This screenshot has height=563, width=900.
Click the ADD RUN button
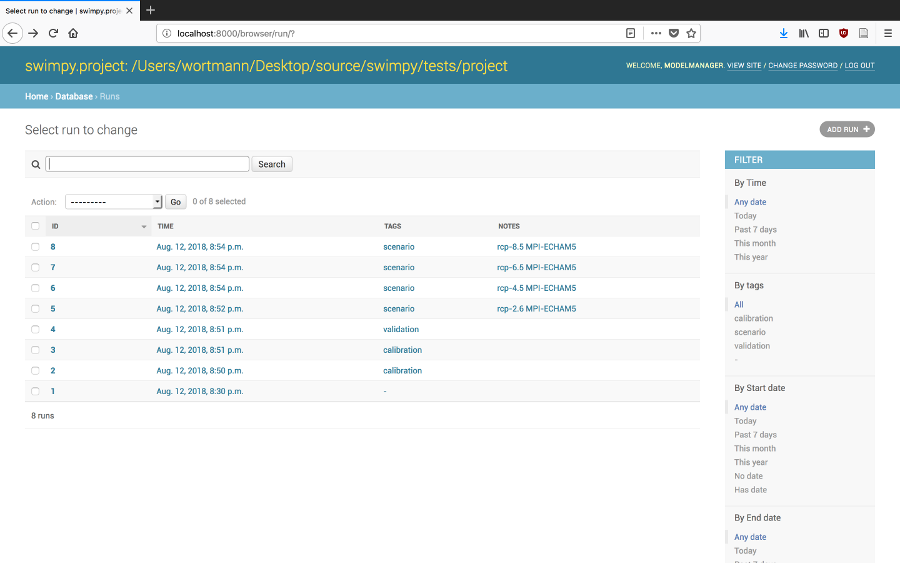point(847,129)
